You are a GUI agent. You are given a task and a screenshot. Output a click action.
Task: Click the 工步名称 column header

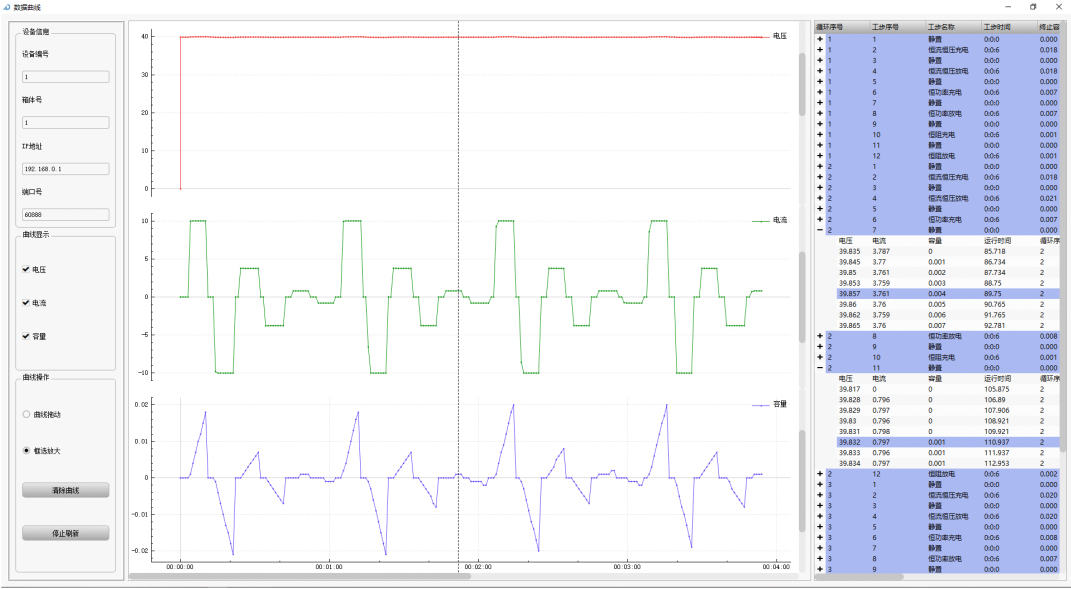click(942, 28)
